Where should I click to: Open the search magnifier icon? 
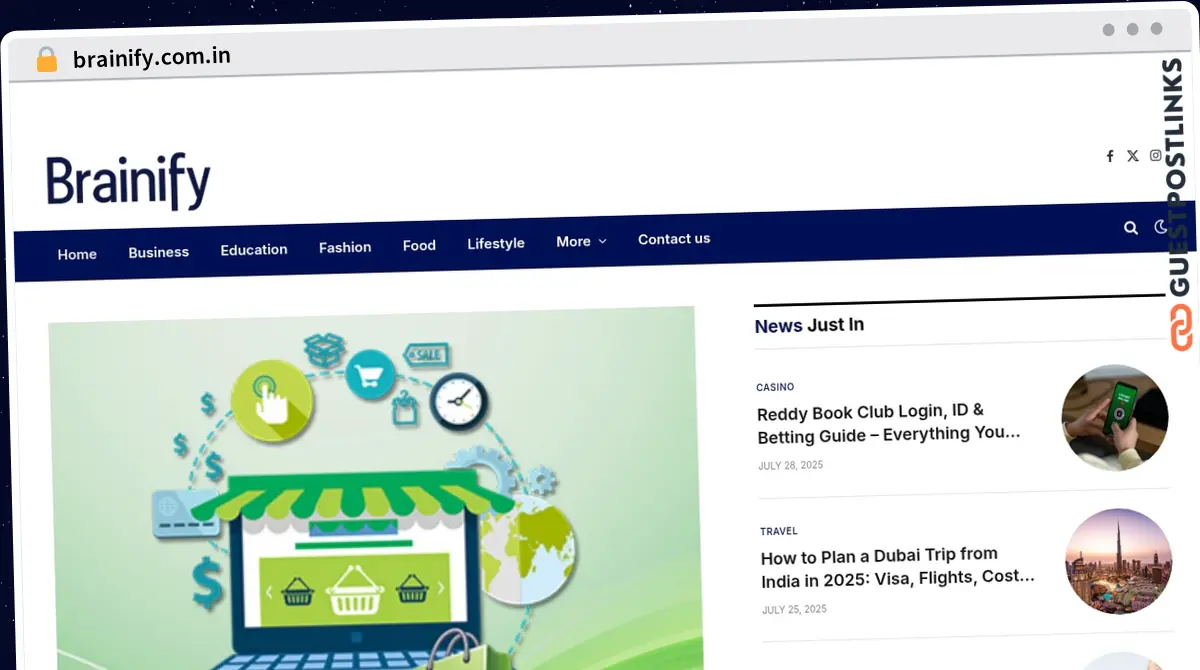(x=1131, y=229)
